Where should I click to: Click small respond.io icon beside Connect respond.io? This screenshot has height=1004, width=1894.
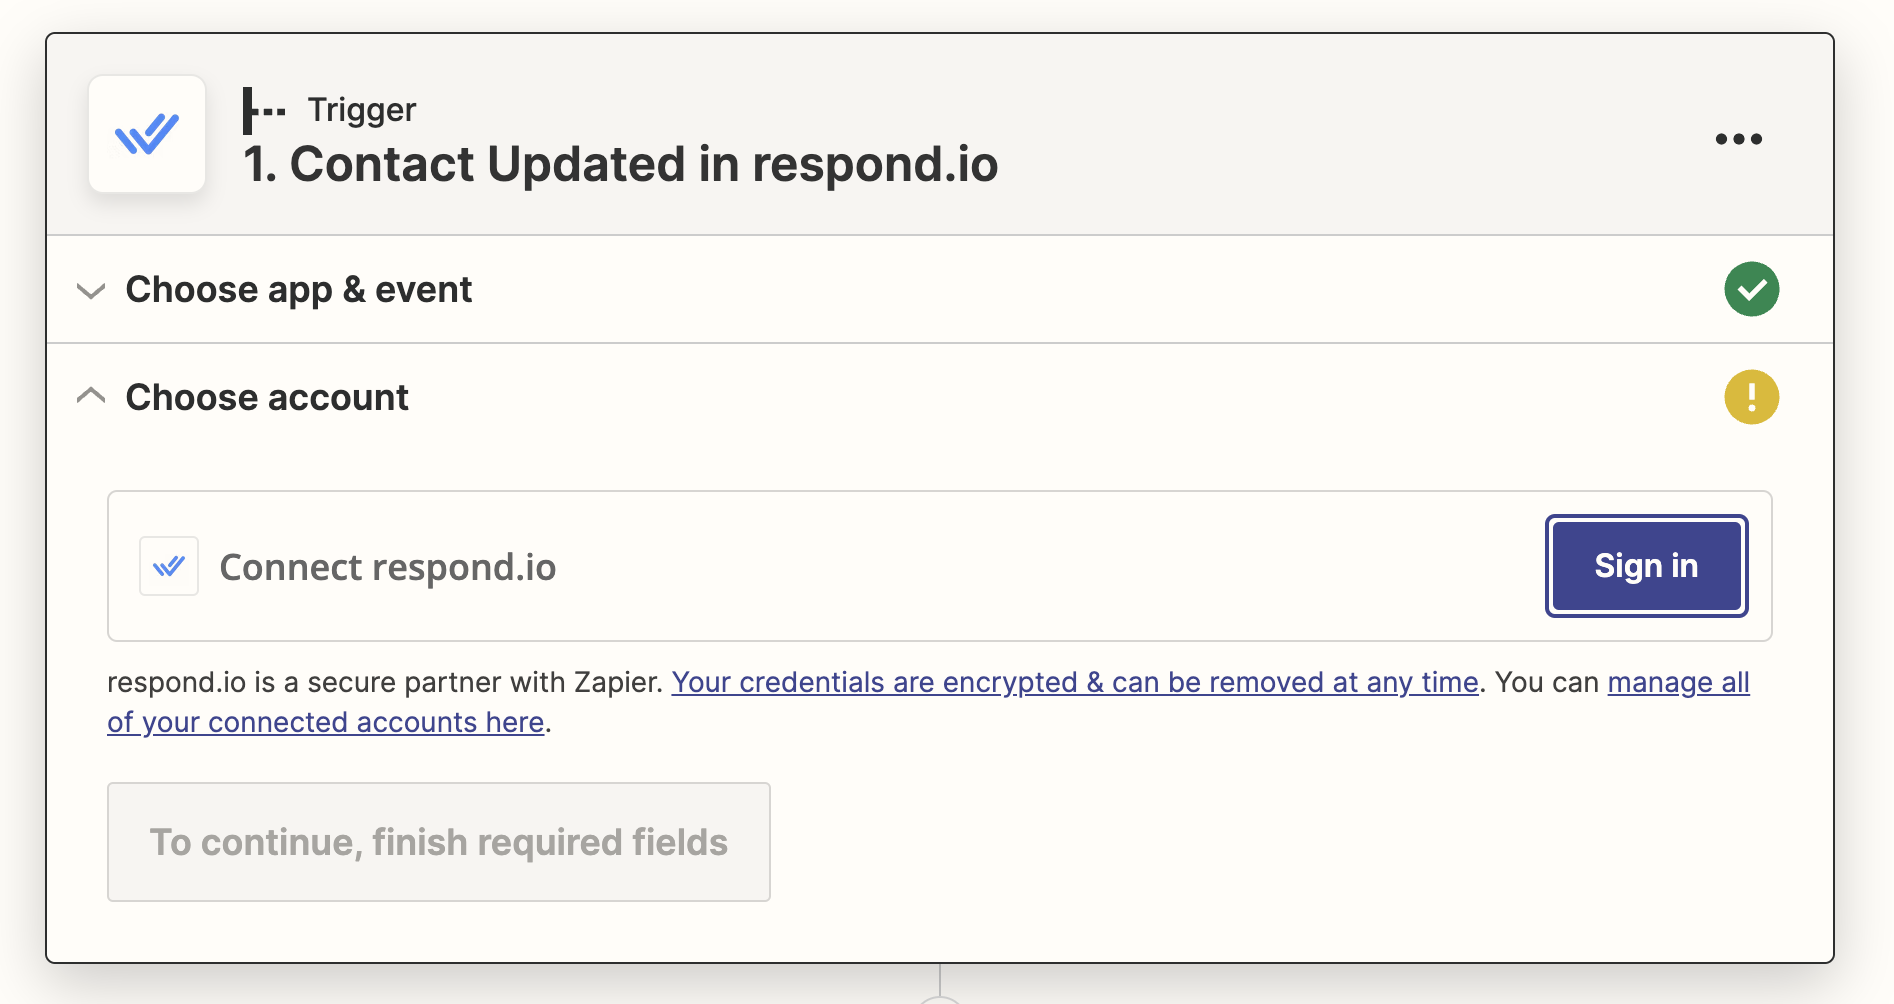click(x=169, y=566)
